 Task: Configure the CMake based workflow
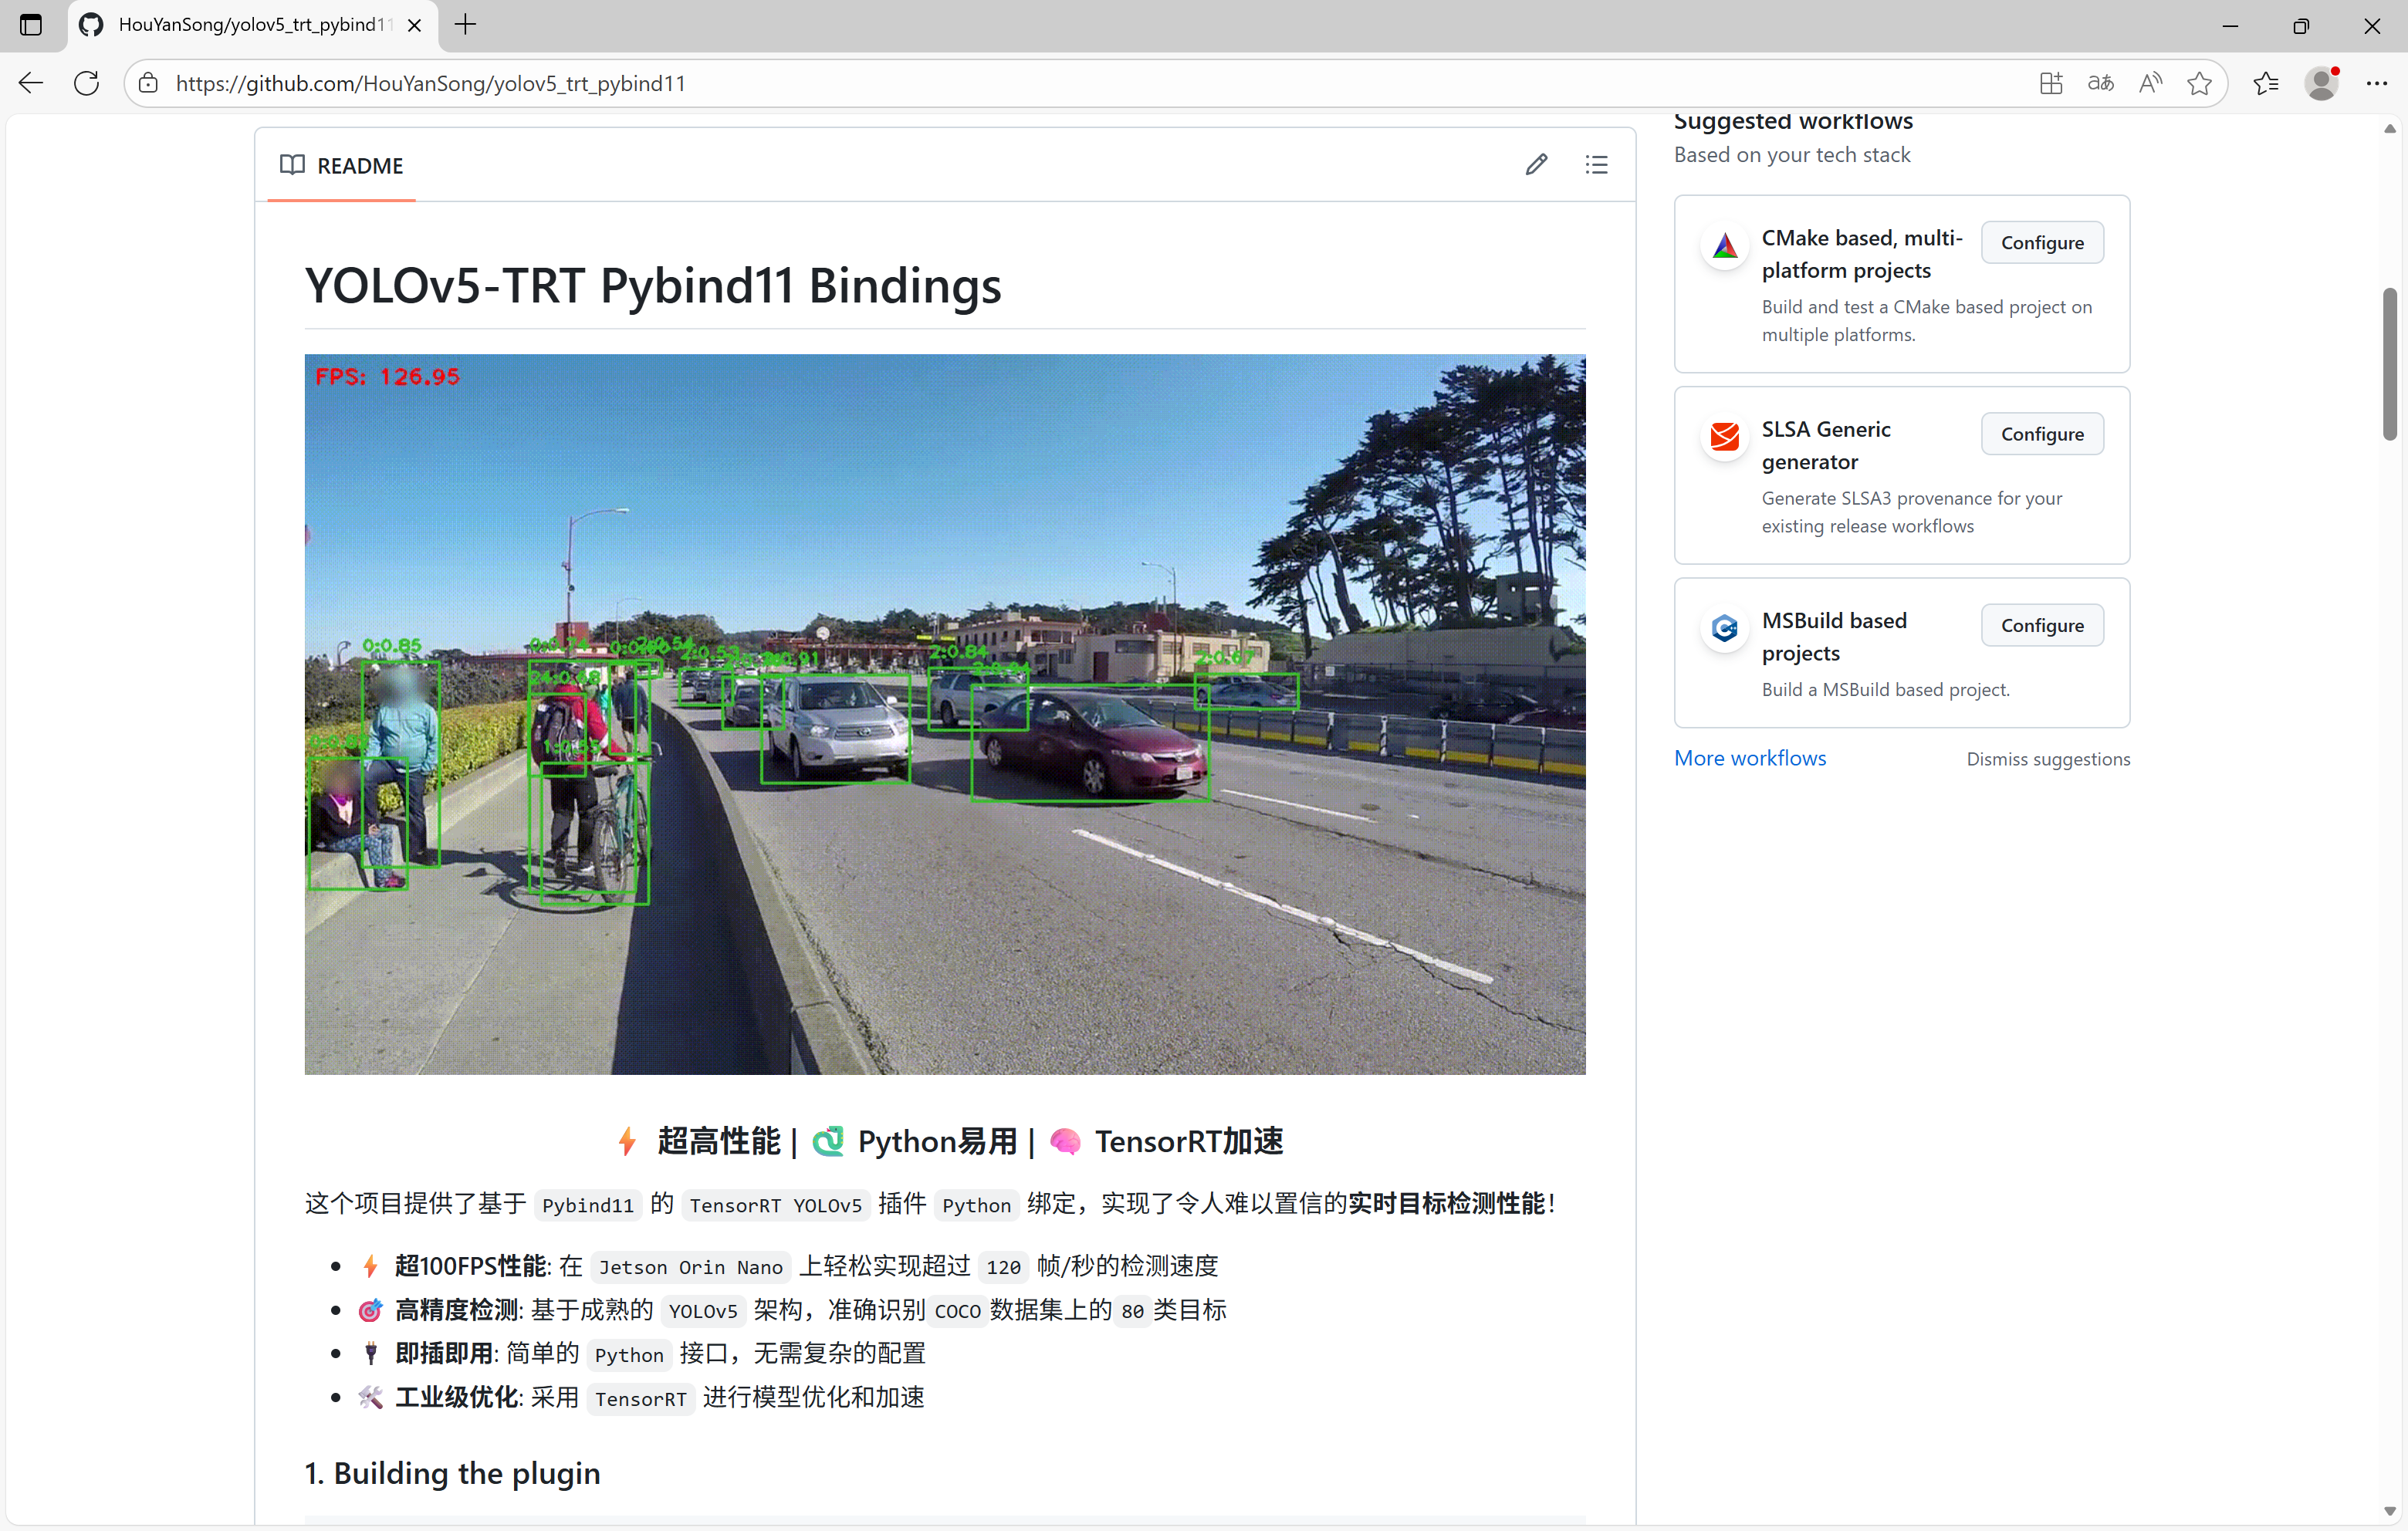(2041, 243)
